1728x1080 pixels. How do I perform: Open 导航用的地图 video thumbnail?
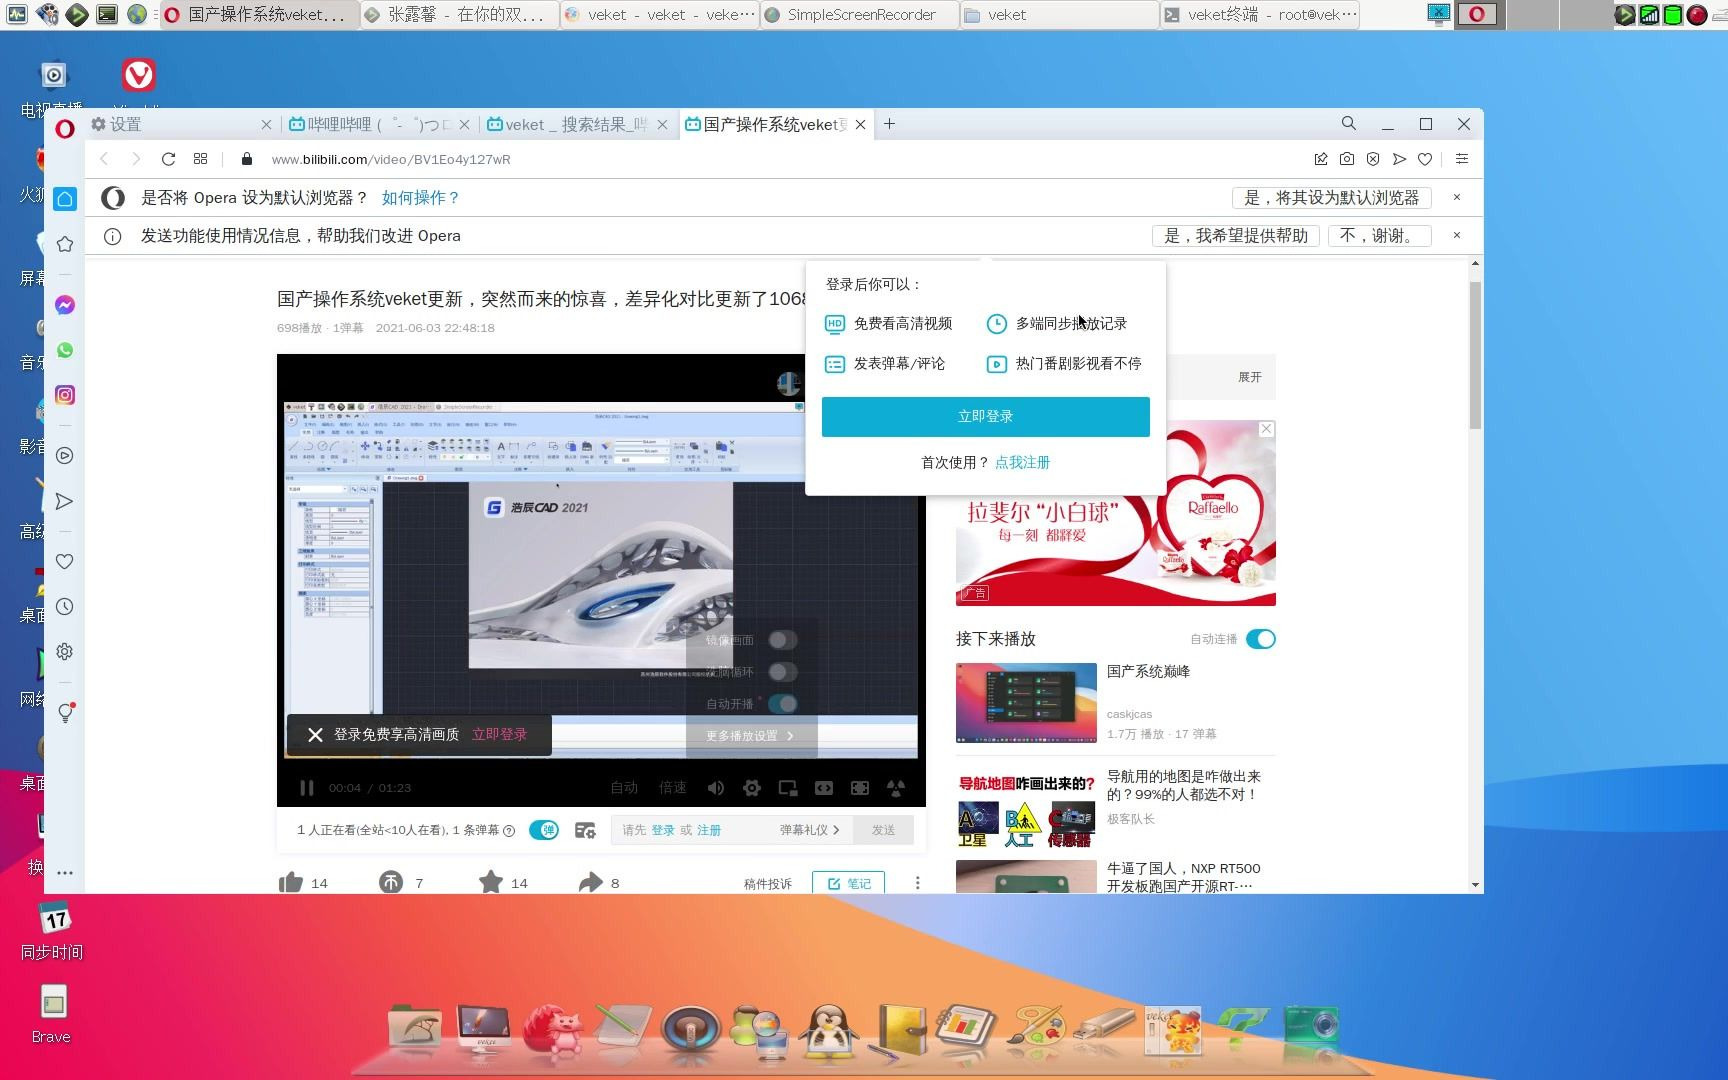(1026, 809)
